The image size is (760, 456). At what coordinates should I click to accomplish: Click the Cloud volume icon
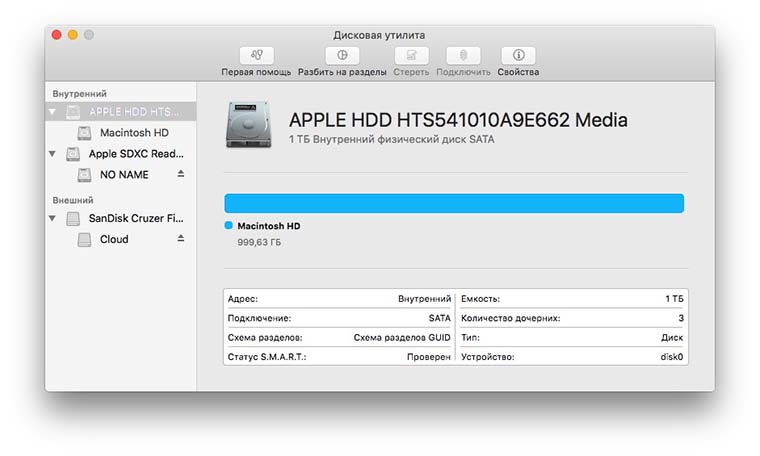[84, 239]
